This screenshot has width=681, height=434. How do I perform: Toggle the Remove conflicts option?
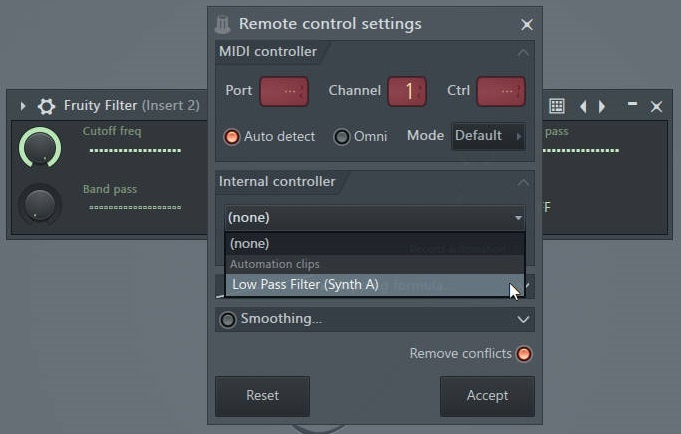(x=524, y=354)
